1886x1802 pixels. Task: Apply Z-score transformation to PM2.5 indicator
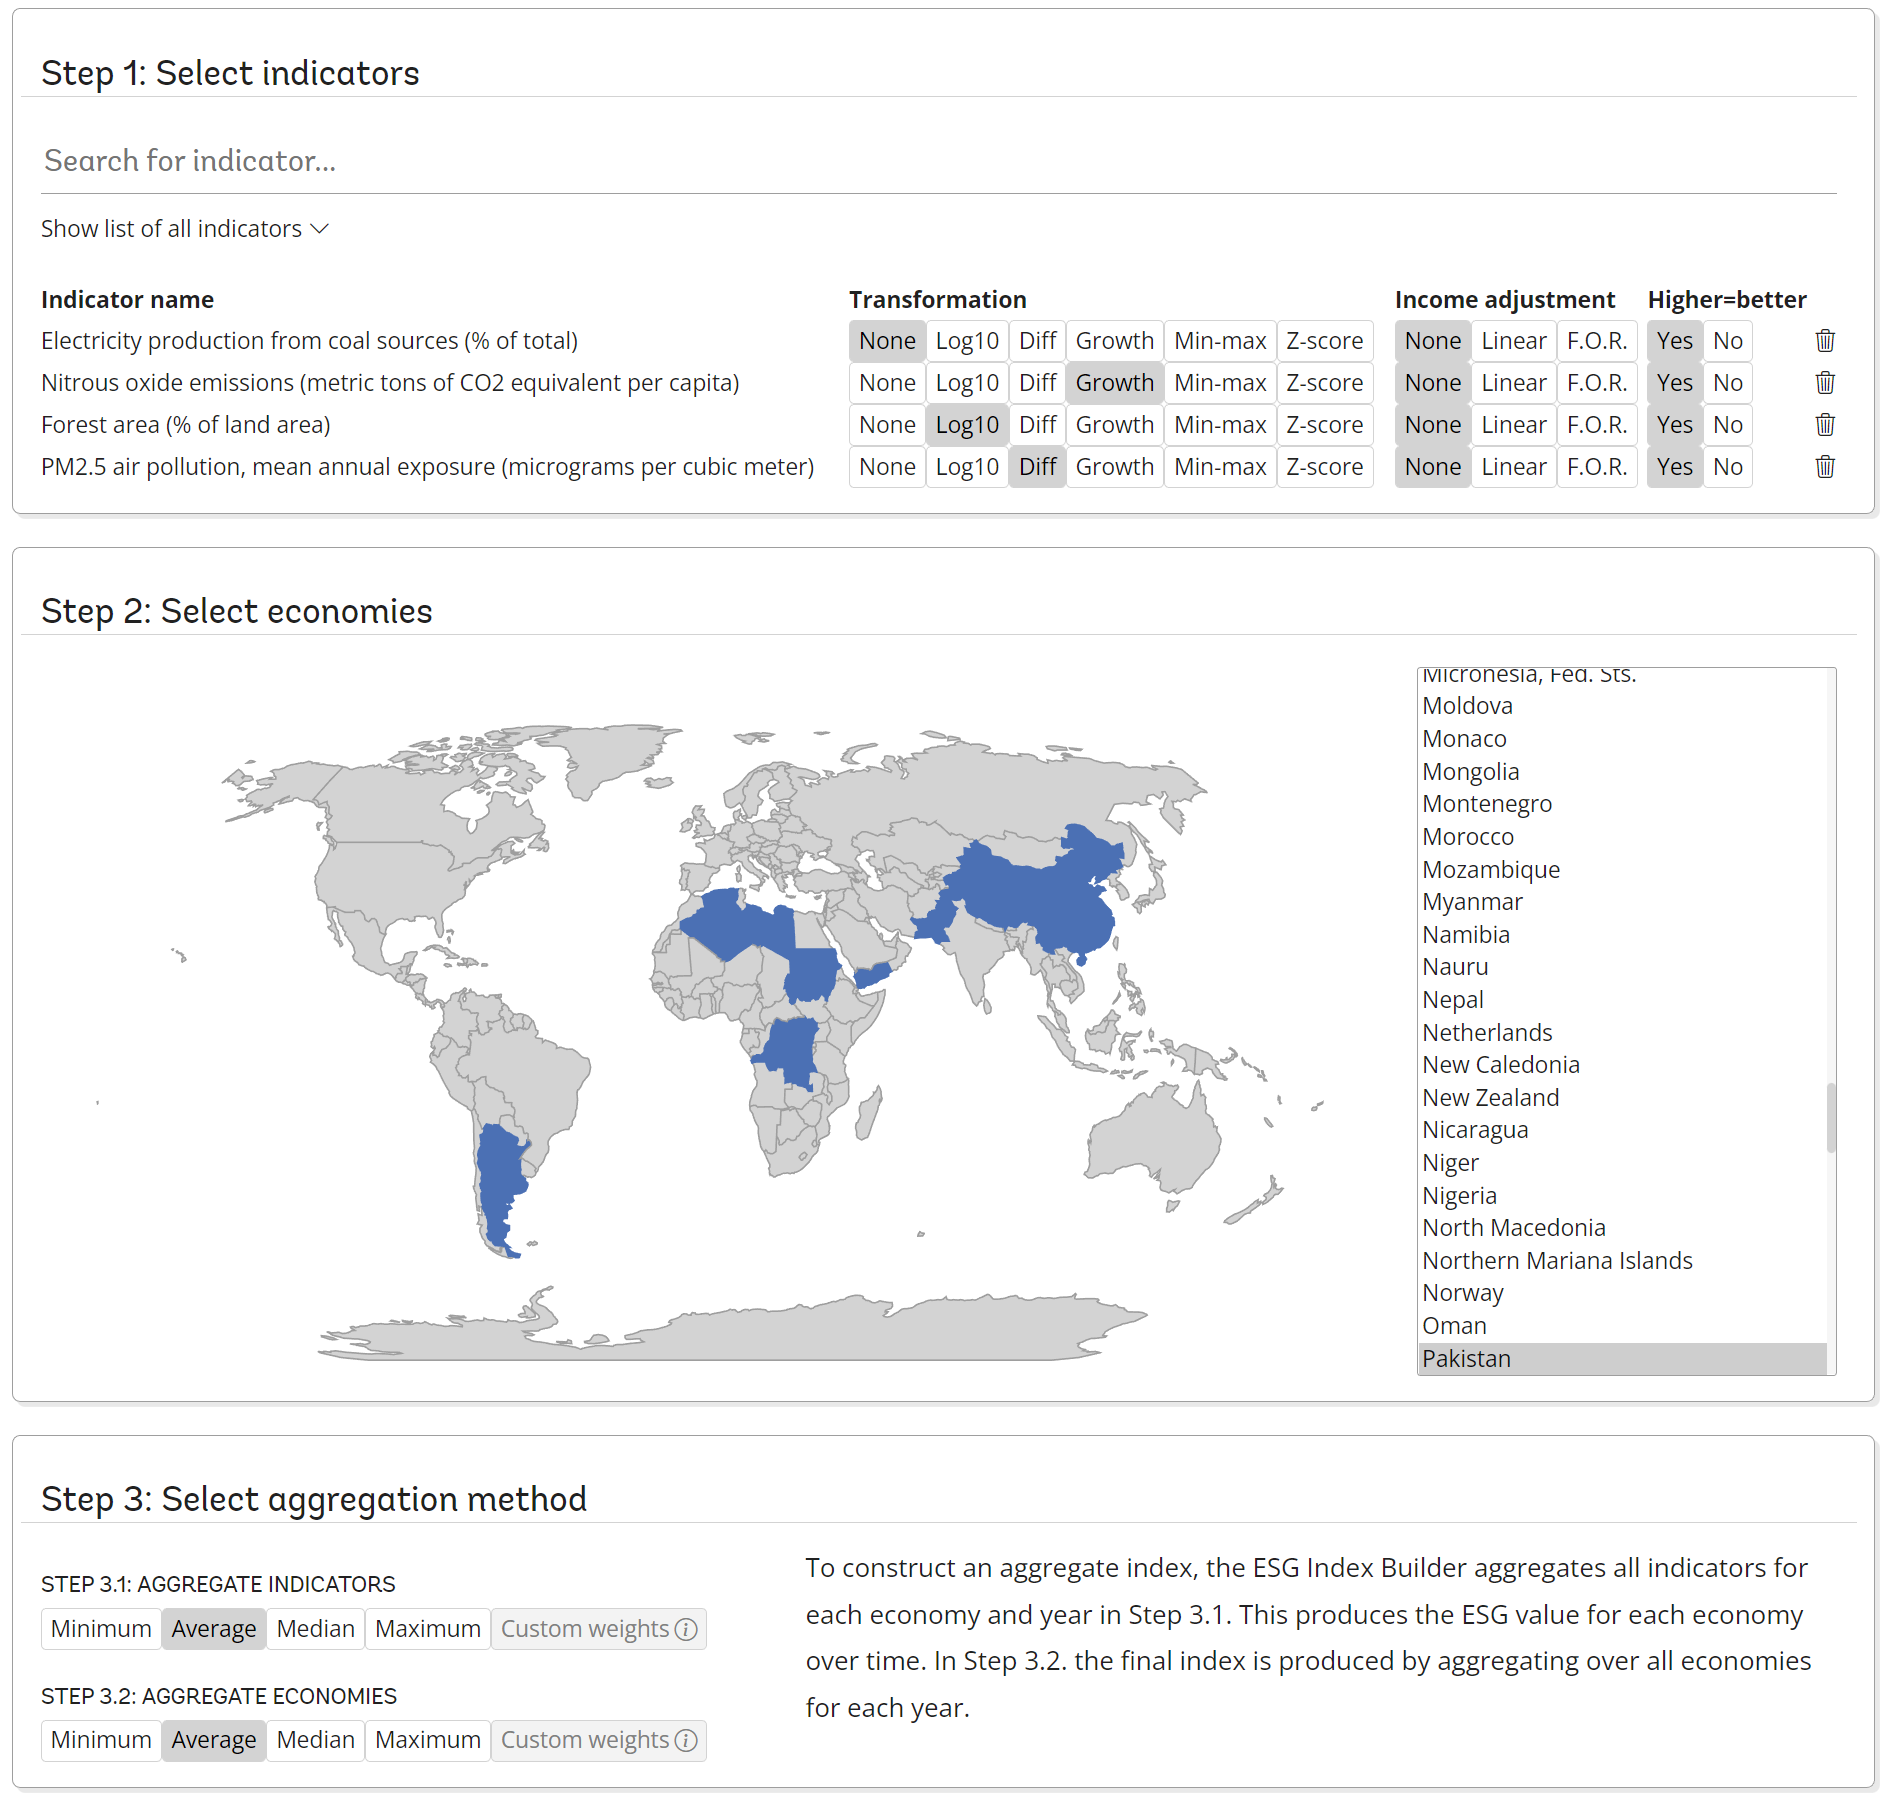[x=1324, y=466]
